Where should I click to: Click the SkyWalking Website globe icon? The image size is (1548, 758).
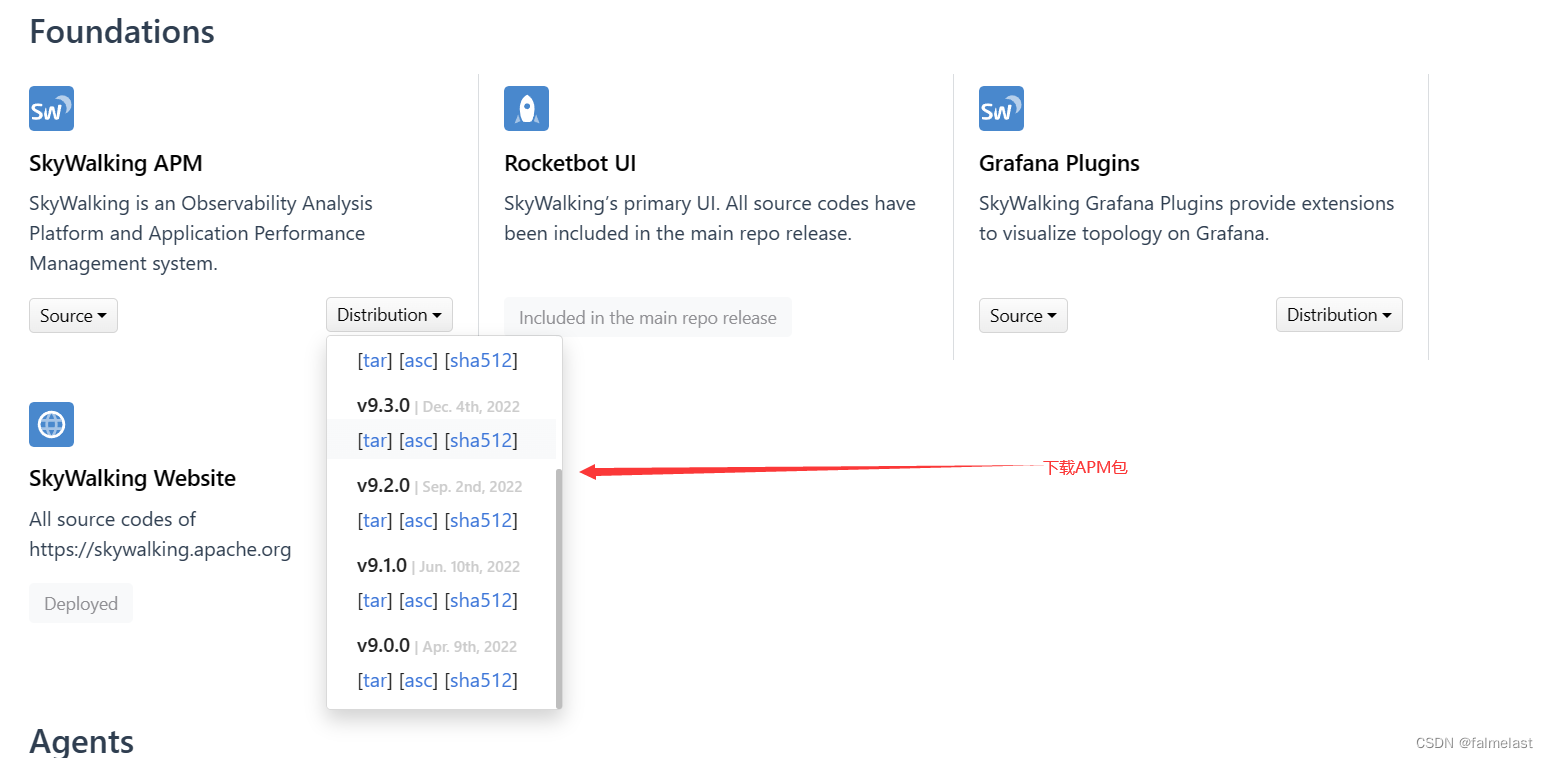(x=51, y=424)
